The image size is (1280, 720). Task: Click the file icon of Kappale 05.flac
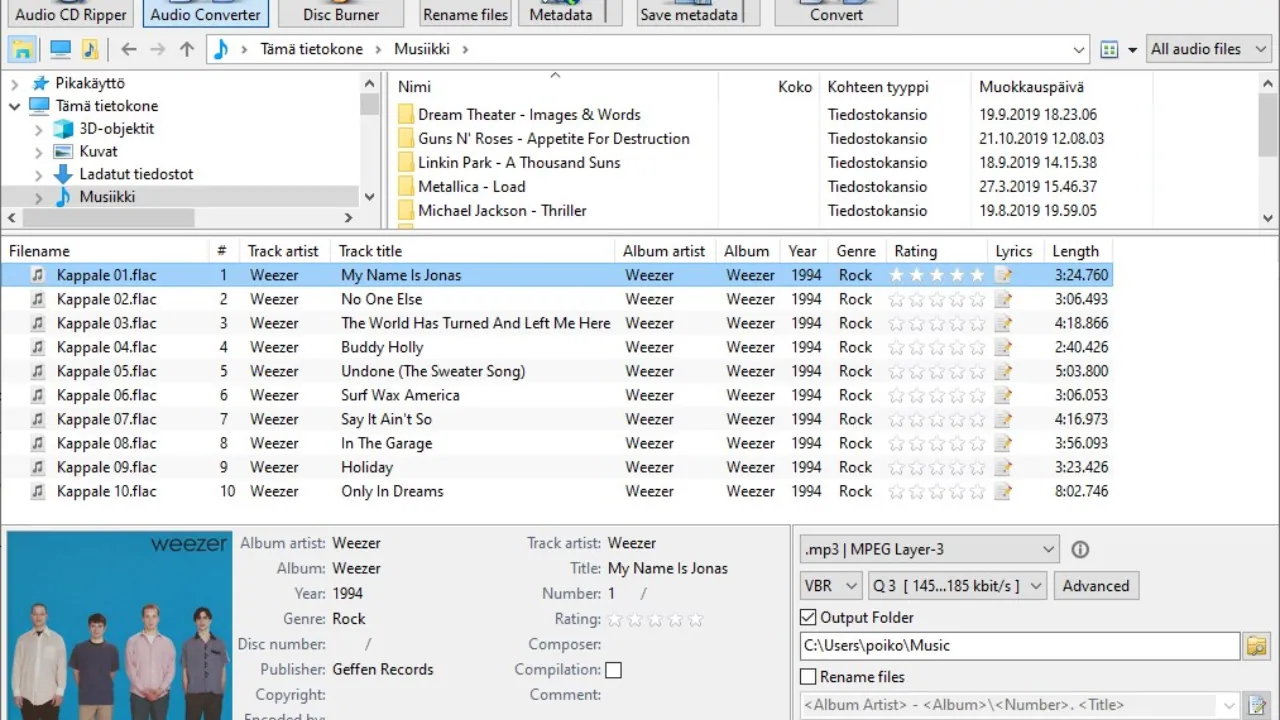[38, 371]
